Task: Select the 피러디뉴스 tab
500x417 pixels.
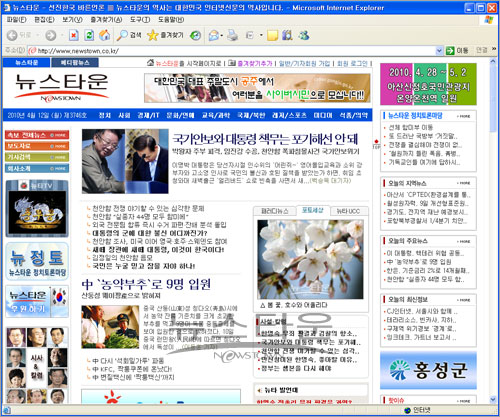Action: (x=274, y=211)
